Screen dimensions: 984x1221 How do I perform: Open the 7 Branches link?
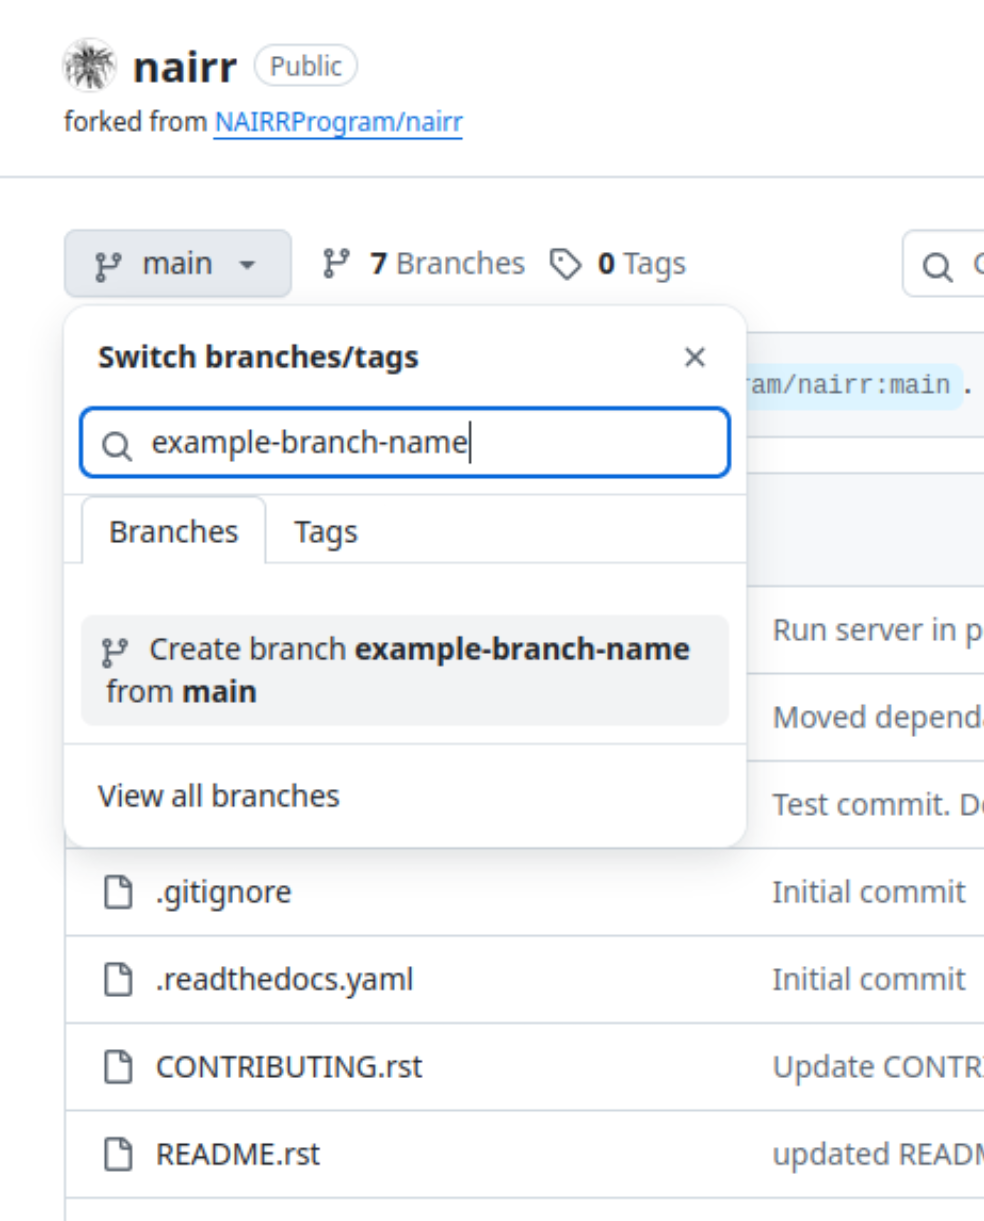click(x=423, y=264)
